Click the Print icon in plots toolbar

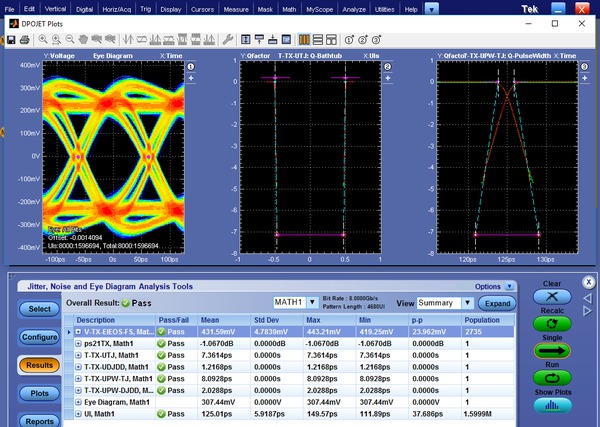tap(24, 41)
